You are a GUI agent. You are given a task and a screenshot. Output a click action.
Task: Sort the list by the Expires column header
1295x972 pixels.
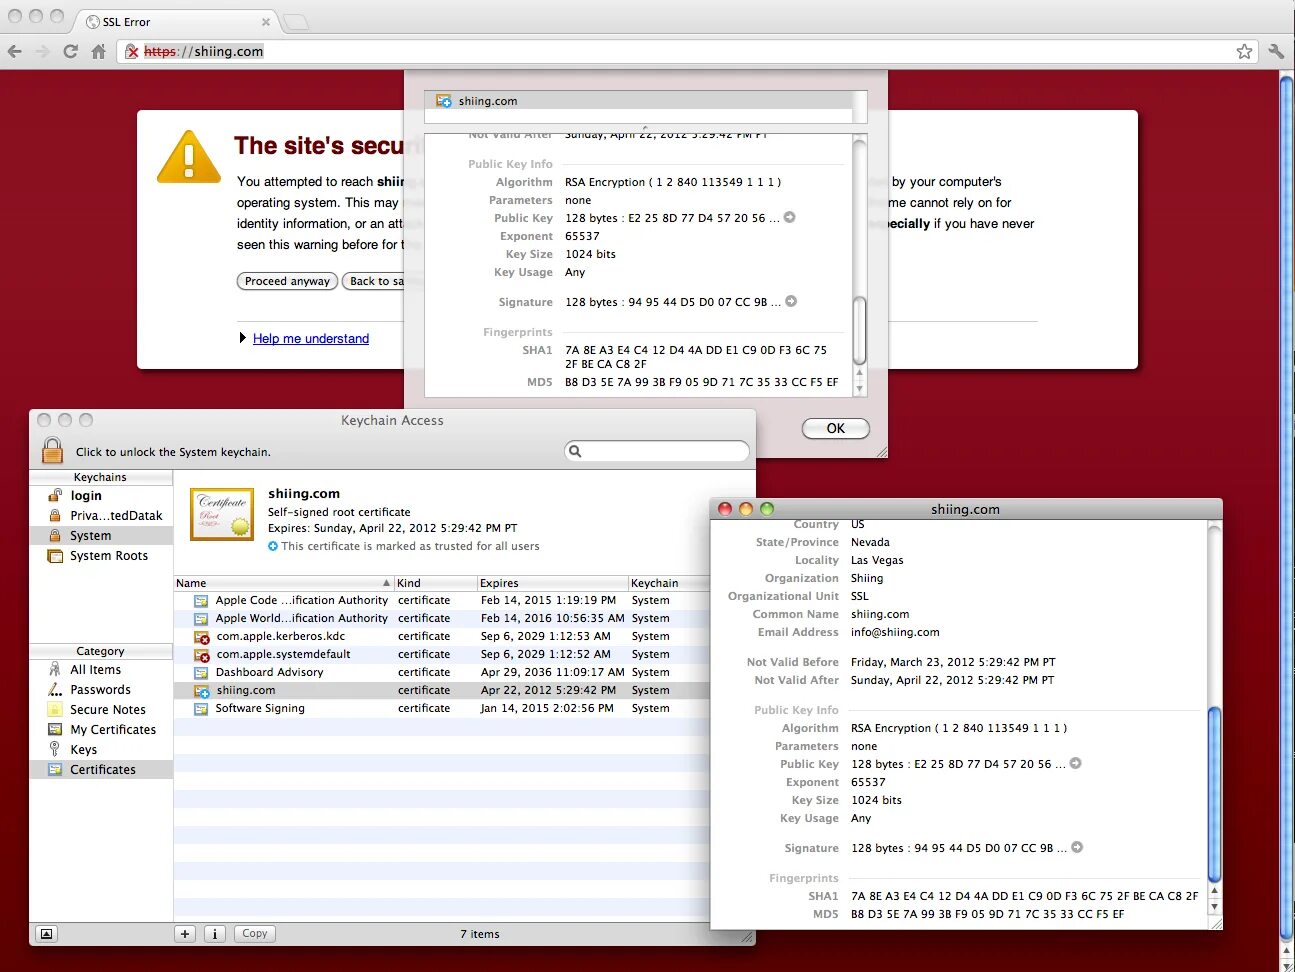pyautogui.click(x=551, y=583)
